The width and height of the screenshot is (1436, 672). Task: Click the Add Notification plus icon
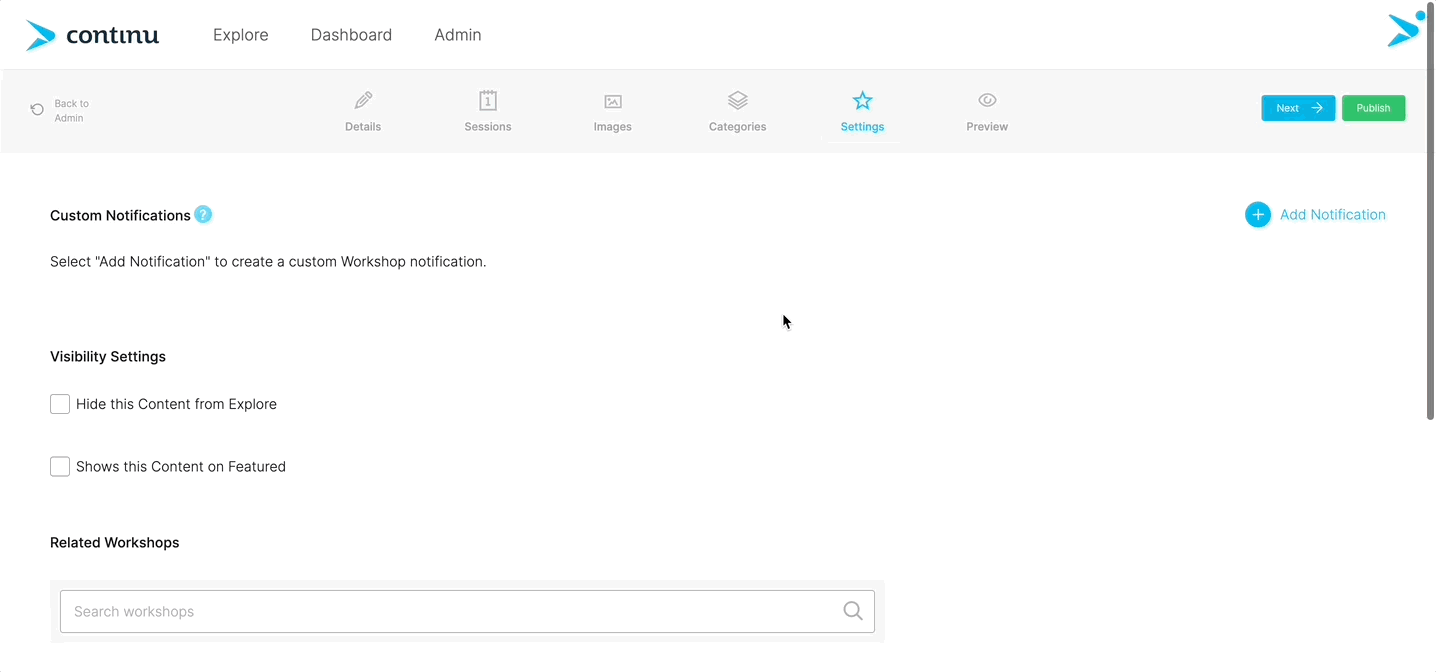coord(1258,214)
